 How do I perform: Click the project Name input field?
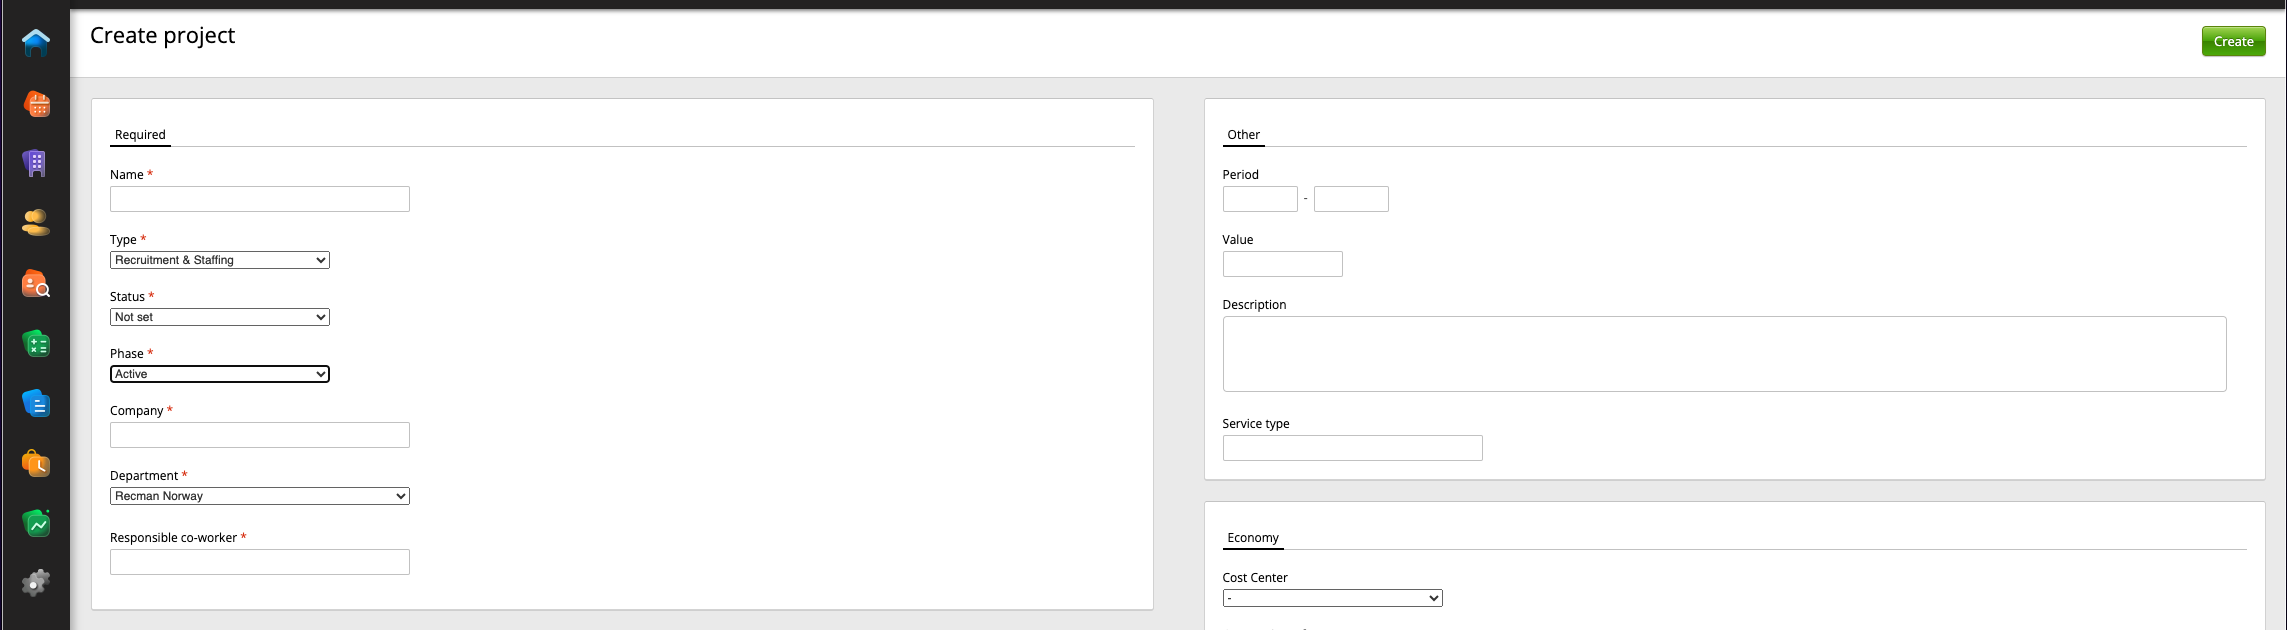pos(259,199)
